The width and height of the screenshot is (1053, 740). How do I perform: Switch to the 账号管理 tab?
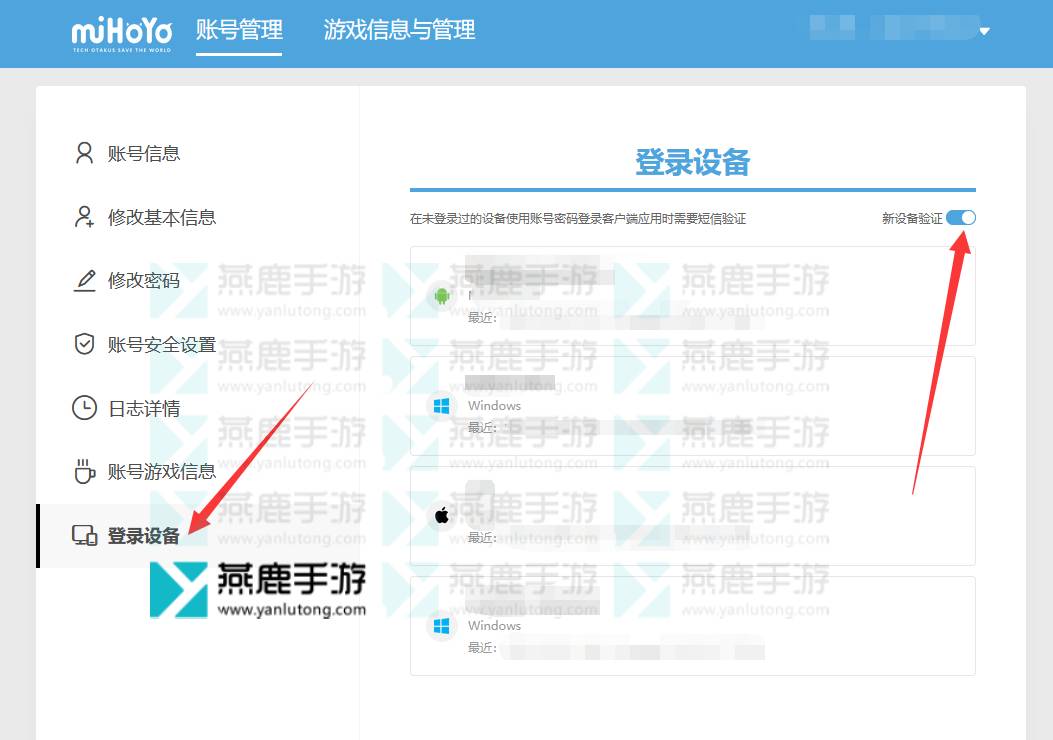pos(239,30)
